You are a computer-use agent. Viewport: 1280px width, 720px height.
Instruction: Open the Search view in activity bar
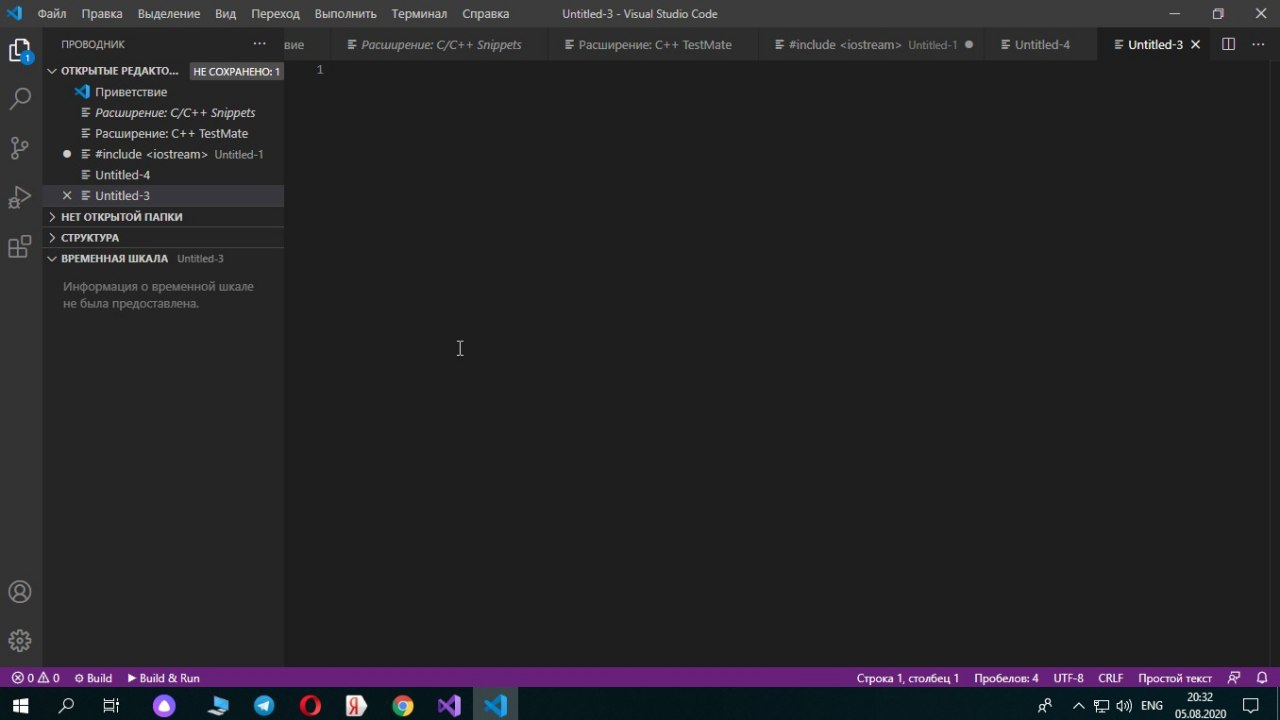[20, 99]
